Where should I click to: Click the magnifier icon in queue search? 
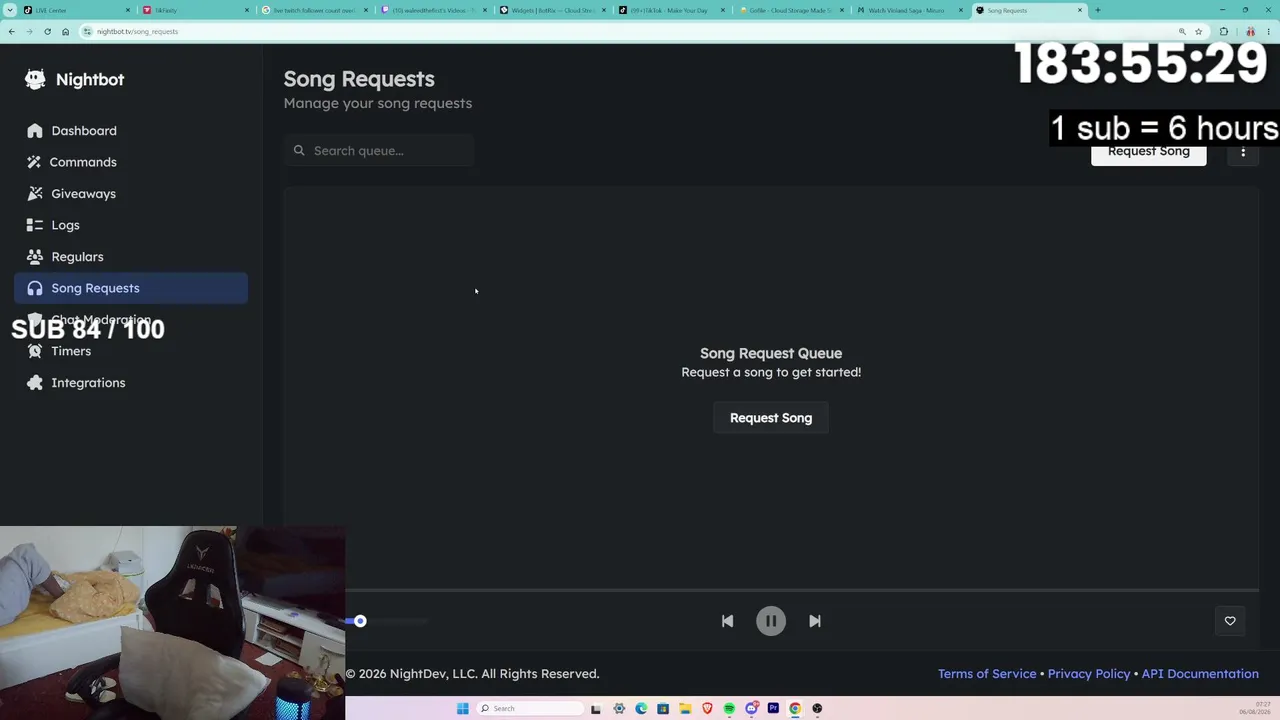(x=299, y=151)
